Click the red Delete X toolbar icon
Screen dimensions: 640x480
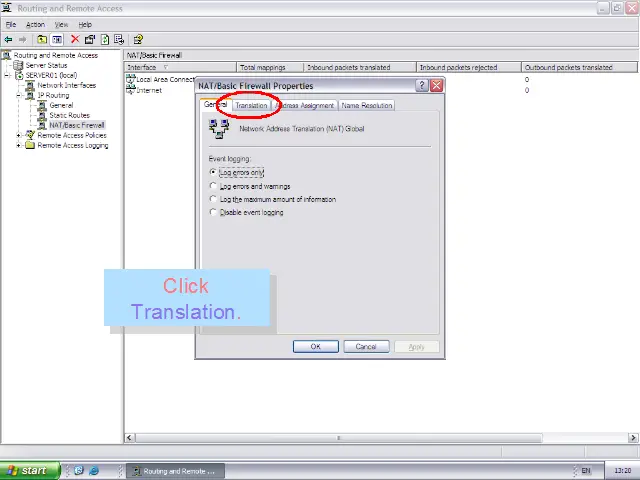75,39
